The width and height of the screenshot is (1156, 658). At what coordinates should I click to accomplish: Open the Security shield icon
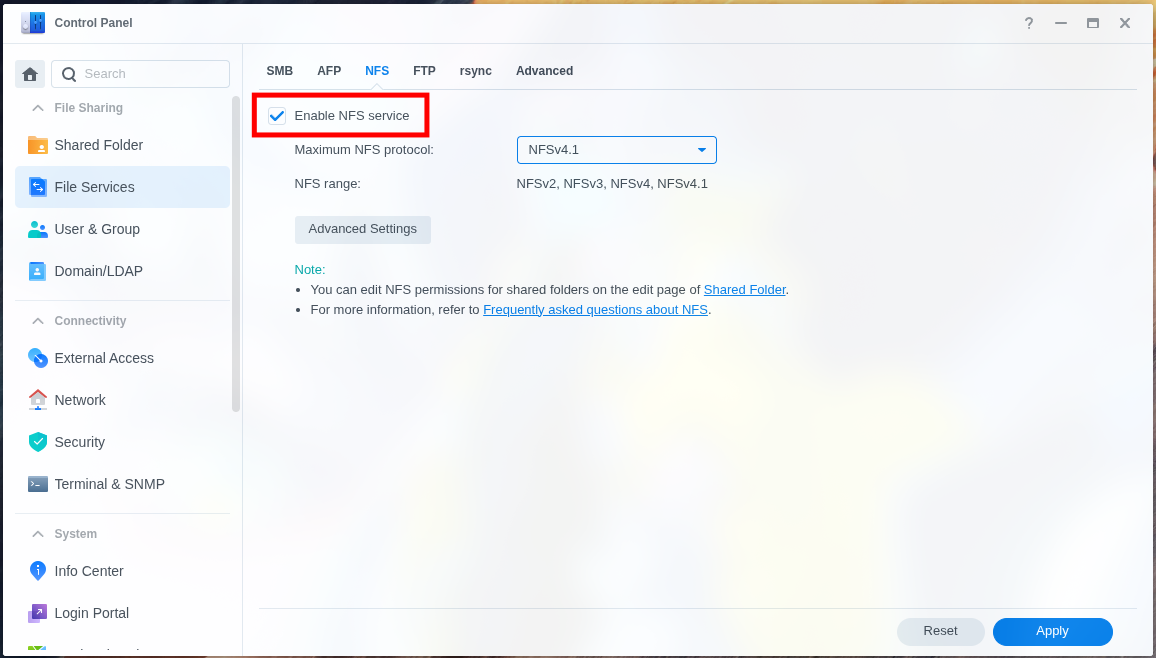[x=38, y=442]
